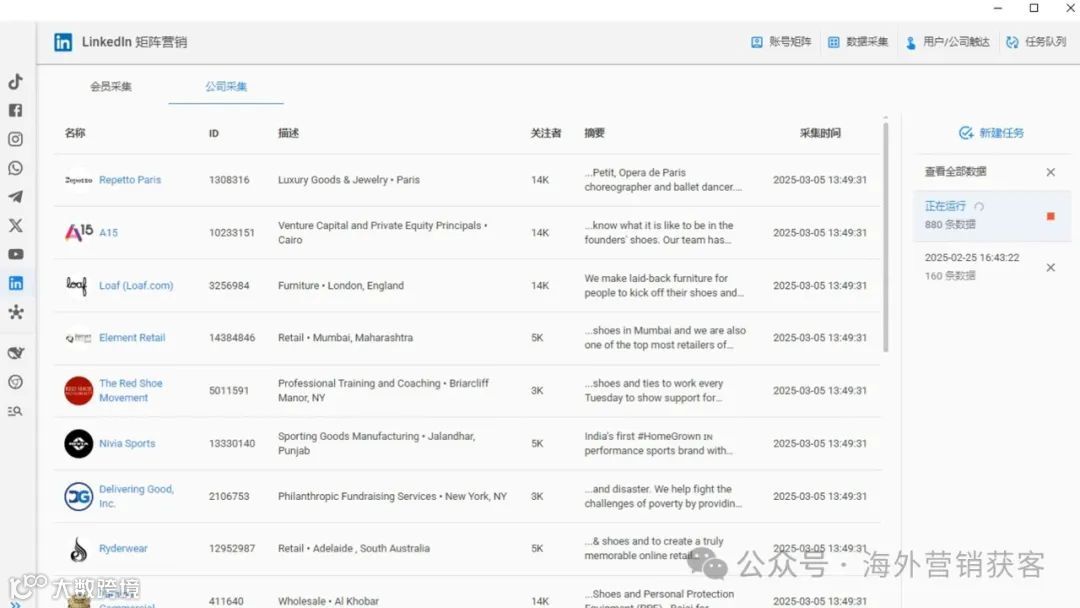Close the 查看全部数据 entry
The width and height of the screenshot is (1080, 608).
point(1050,172)
